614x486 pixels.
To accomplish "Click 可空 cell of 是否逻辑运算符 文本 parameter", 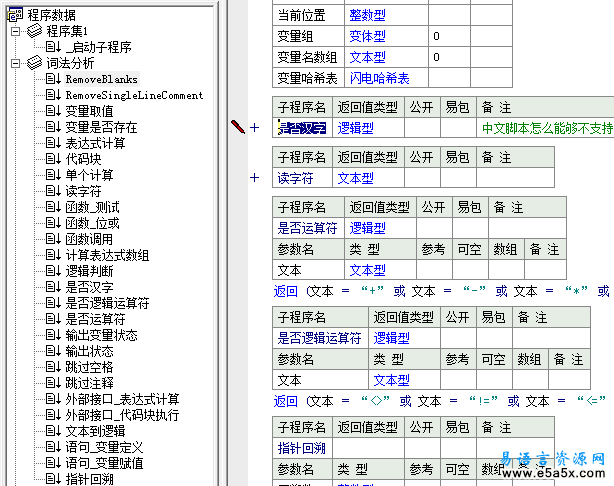I will pos(494,380).
